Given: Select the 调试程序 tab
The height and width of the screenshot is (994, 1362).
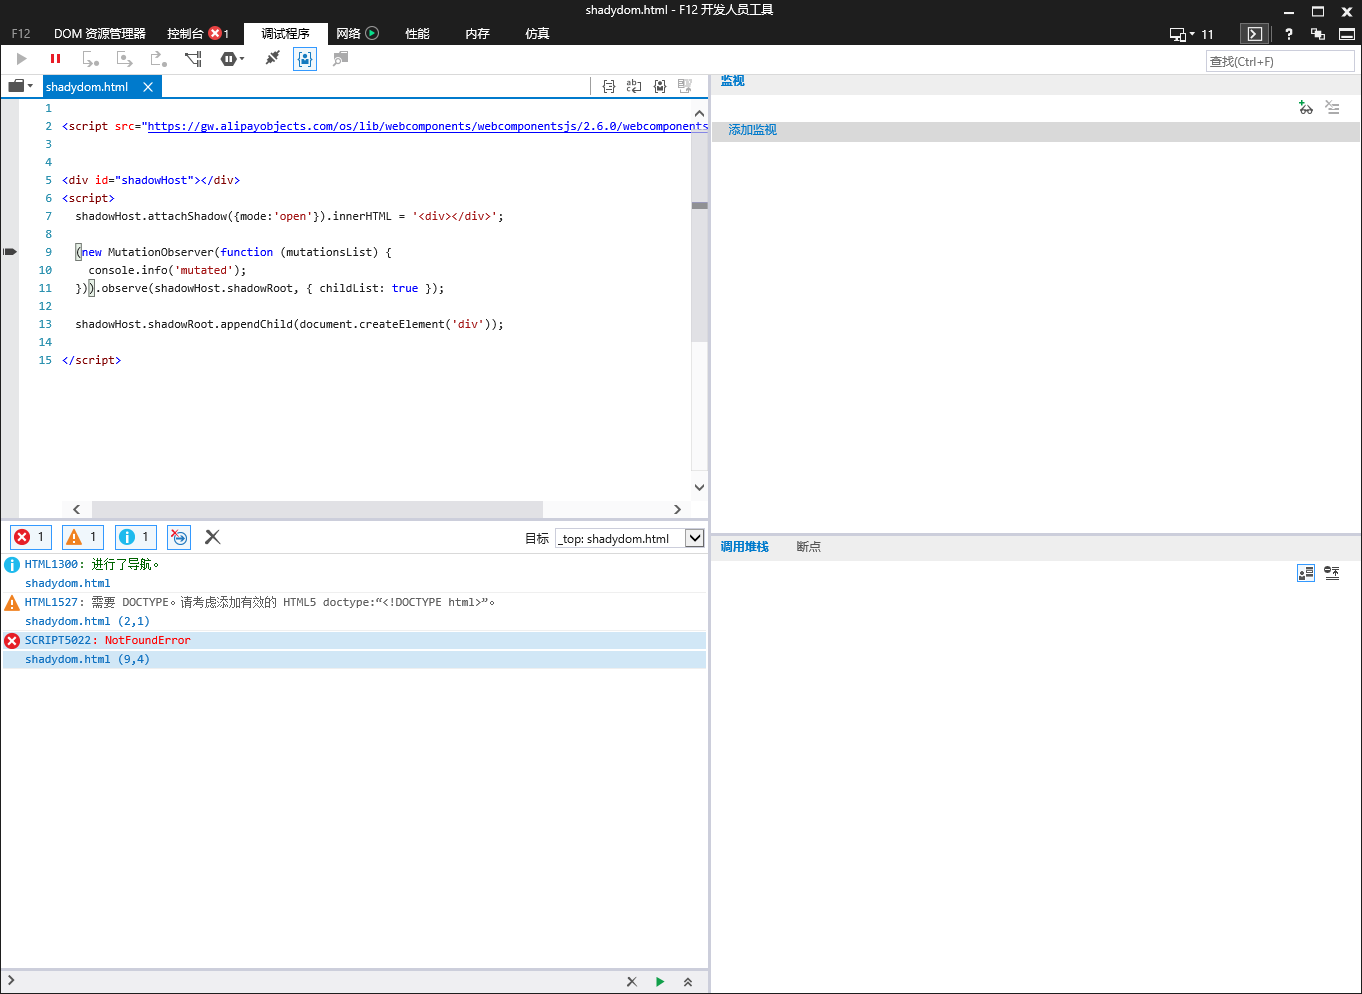Looking at the screenshot, I should pos(286,33).
